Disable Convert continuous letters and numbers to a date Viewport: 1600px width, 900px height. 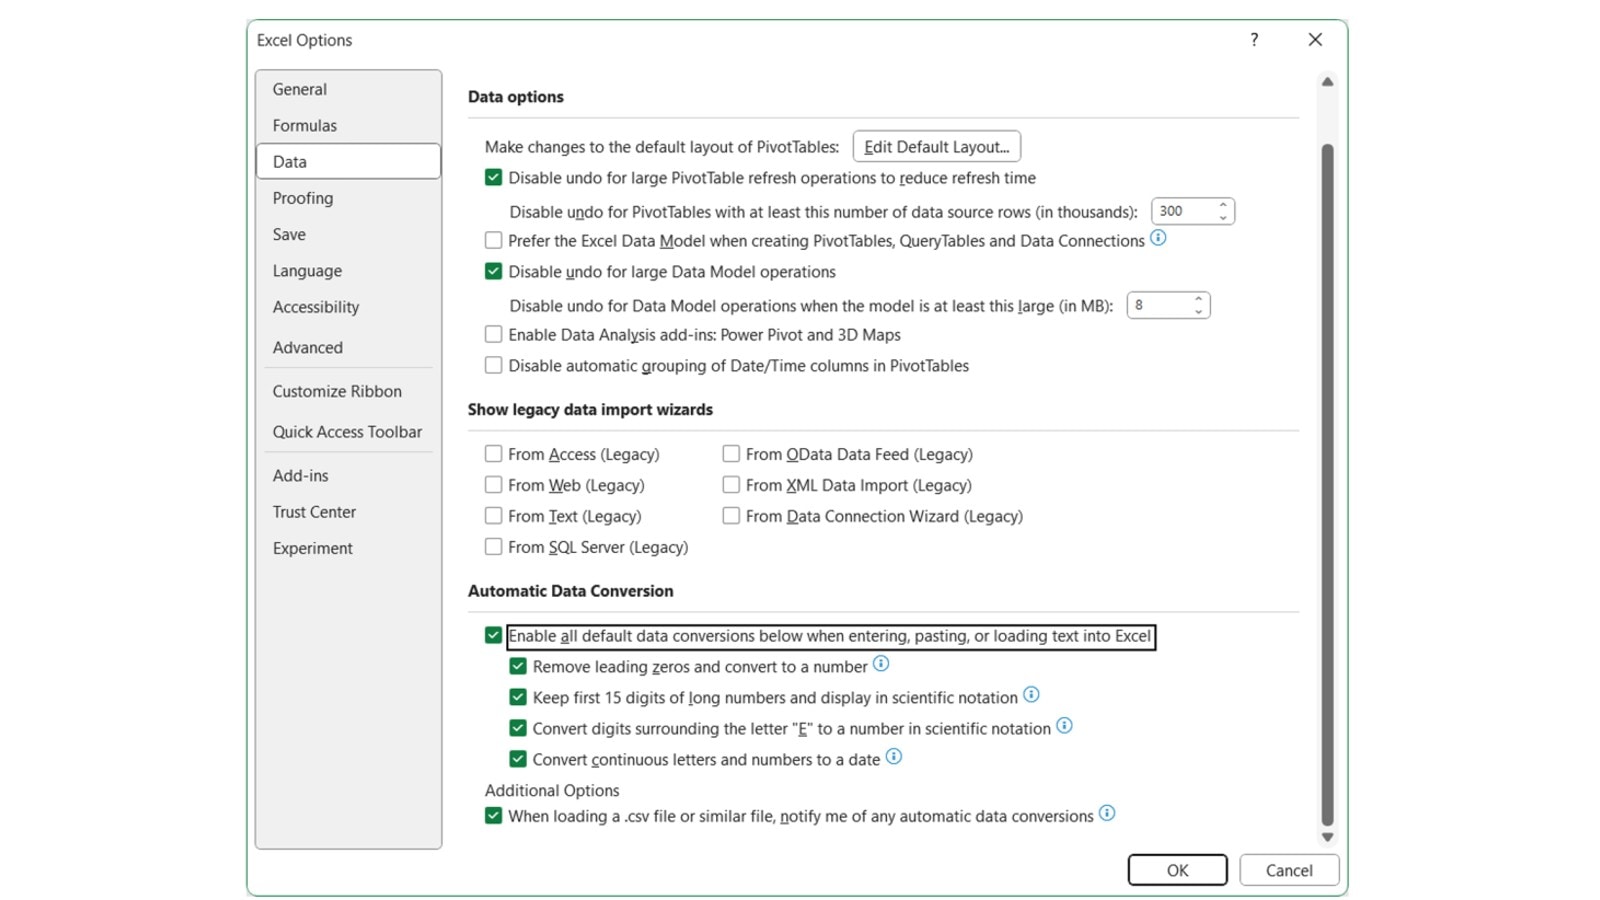point(518,758)
